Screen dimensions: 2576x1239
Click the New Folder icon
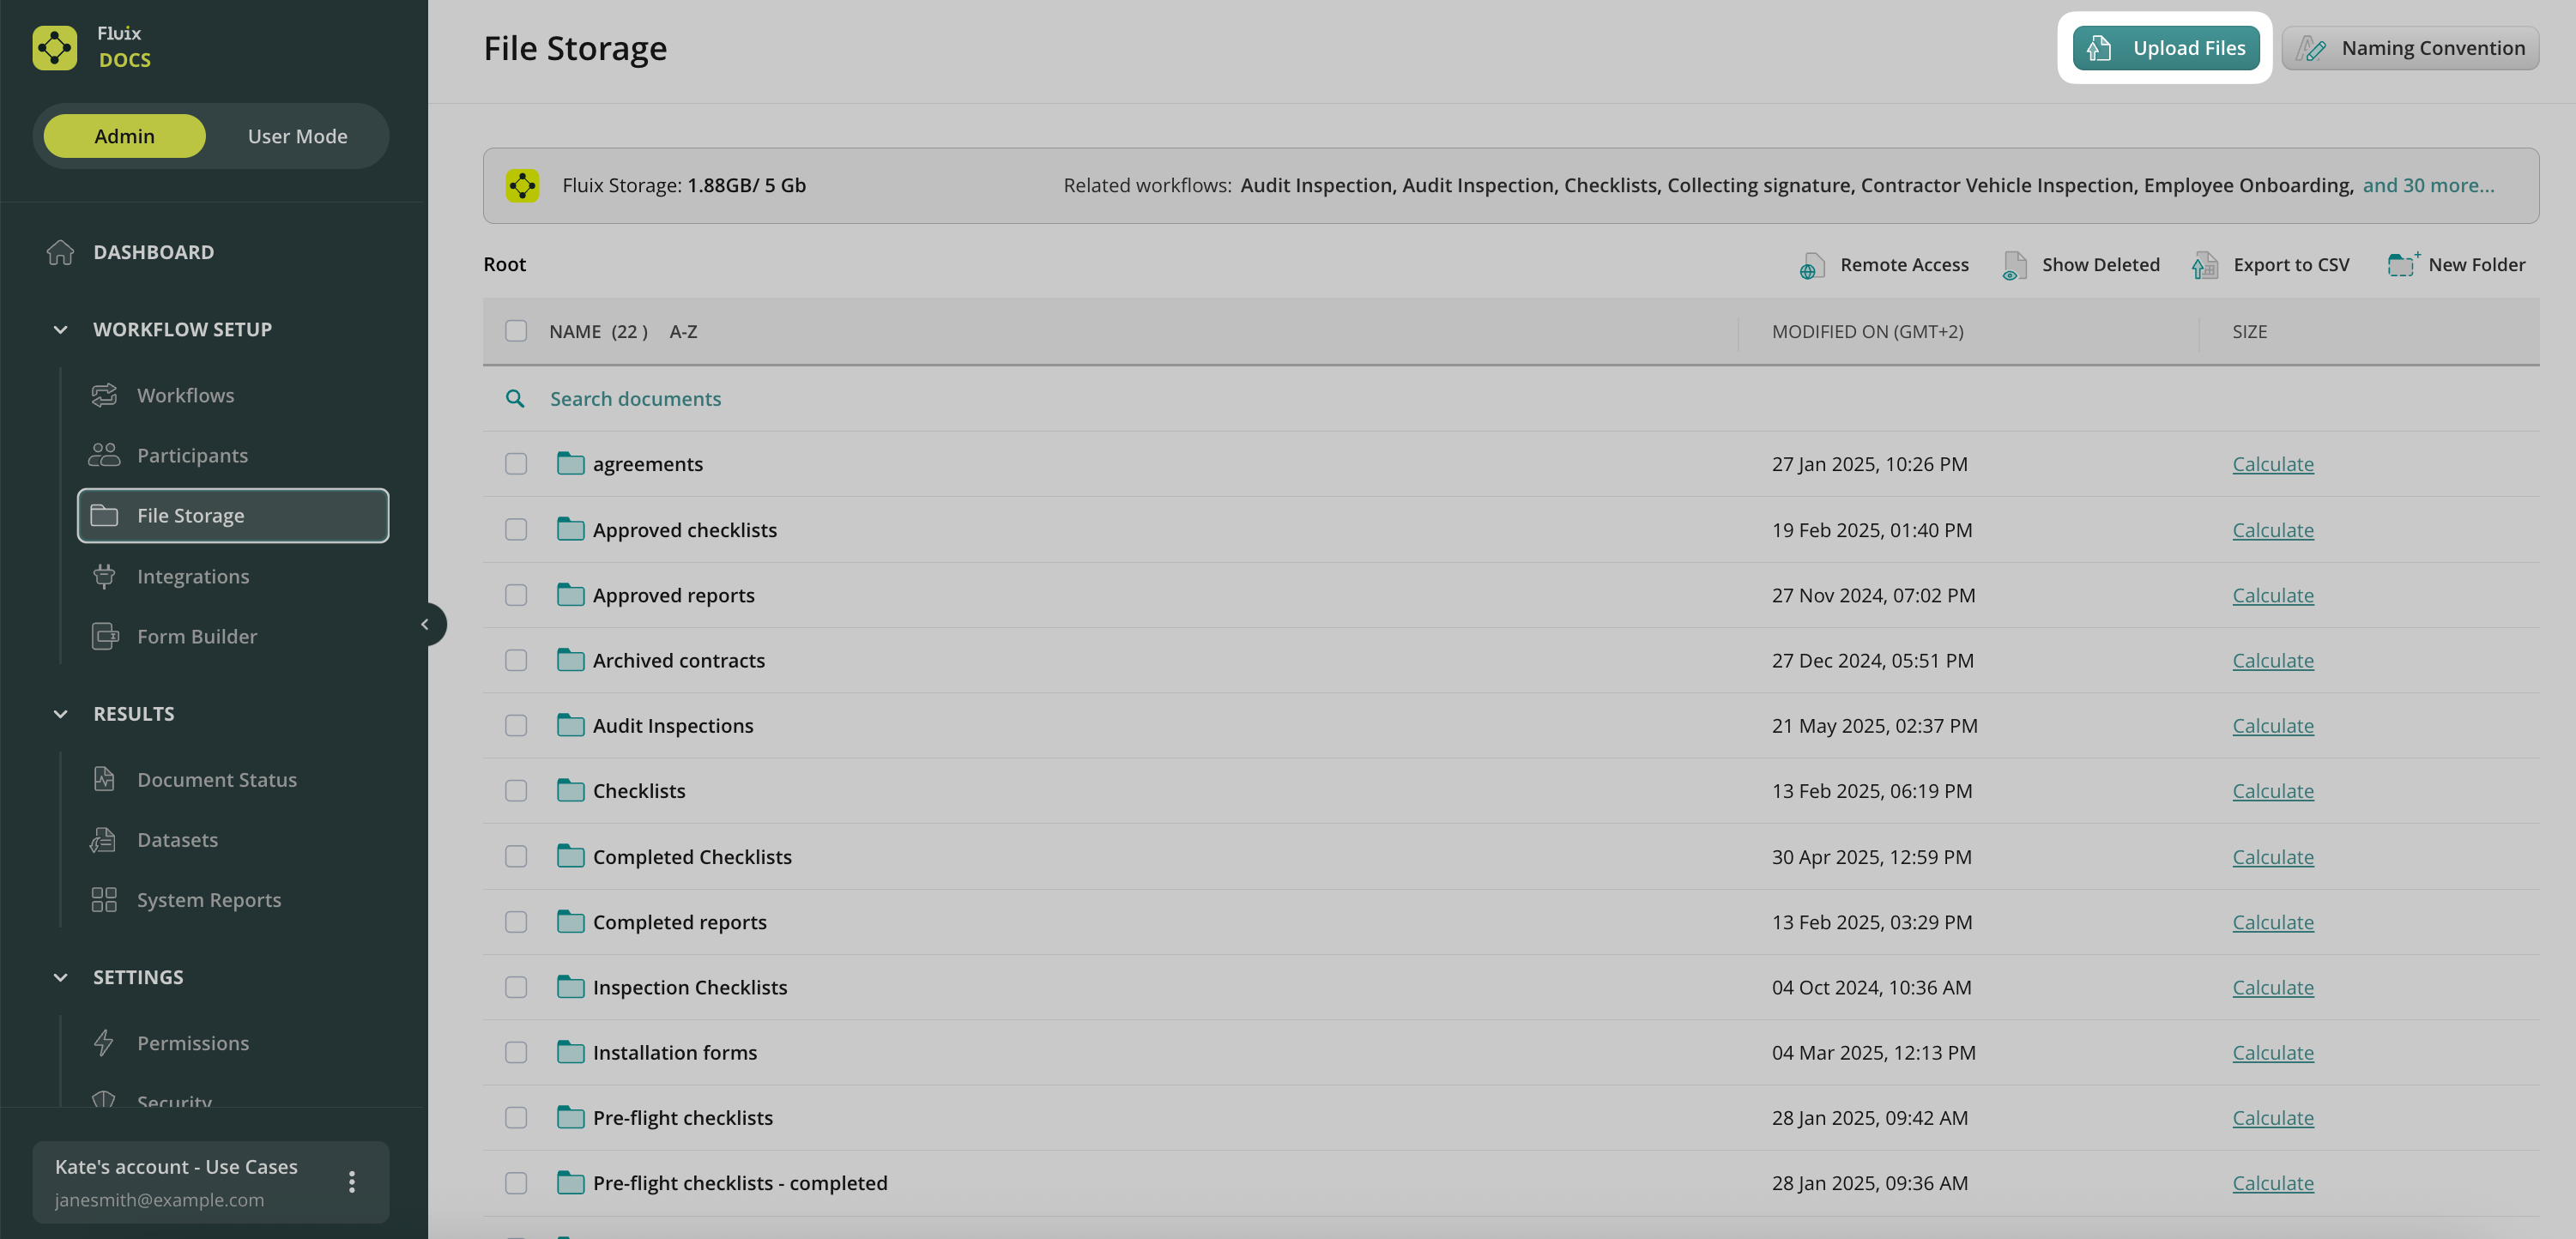point(2402,265)
